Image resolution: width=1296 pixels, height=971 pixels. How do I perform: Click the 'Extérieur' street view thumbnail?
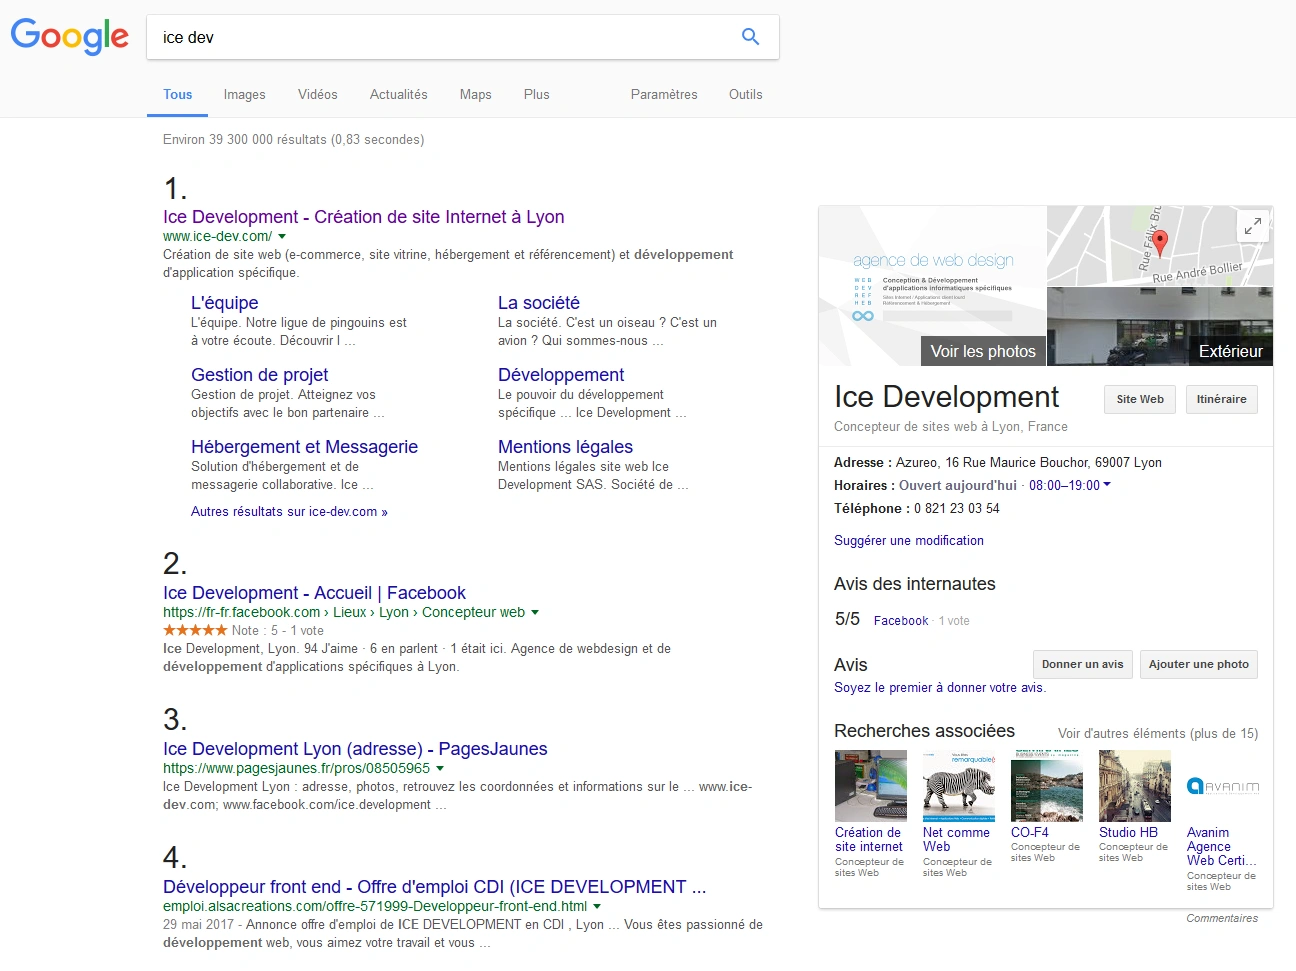[x=1160, y=326]
